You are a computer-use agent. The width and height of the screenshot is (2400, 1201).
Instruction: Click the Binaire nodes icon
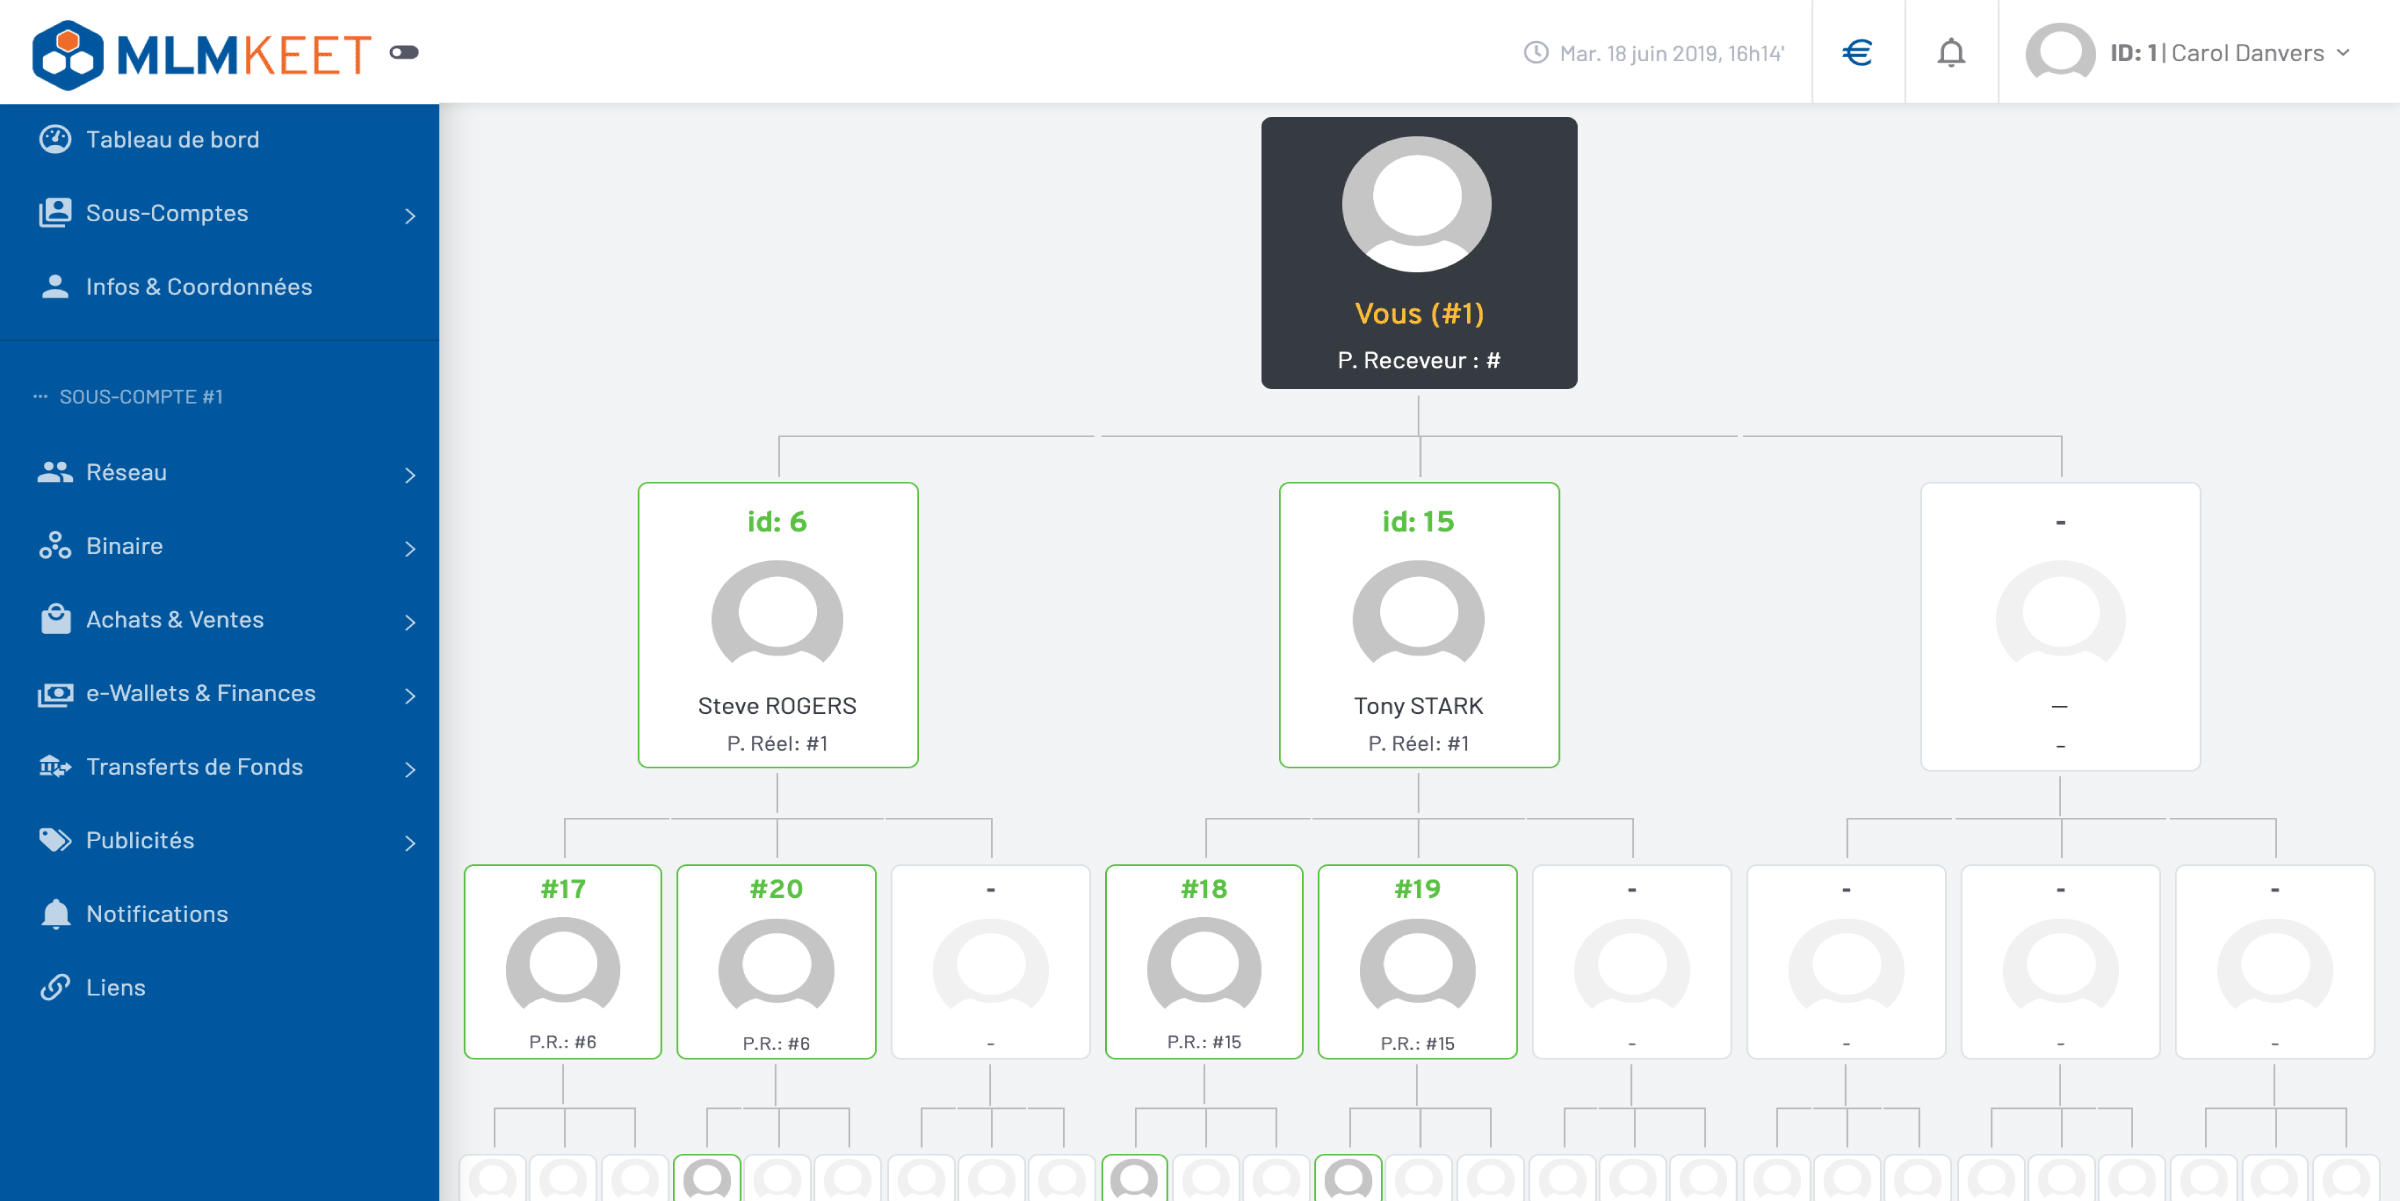point(55,546)
